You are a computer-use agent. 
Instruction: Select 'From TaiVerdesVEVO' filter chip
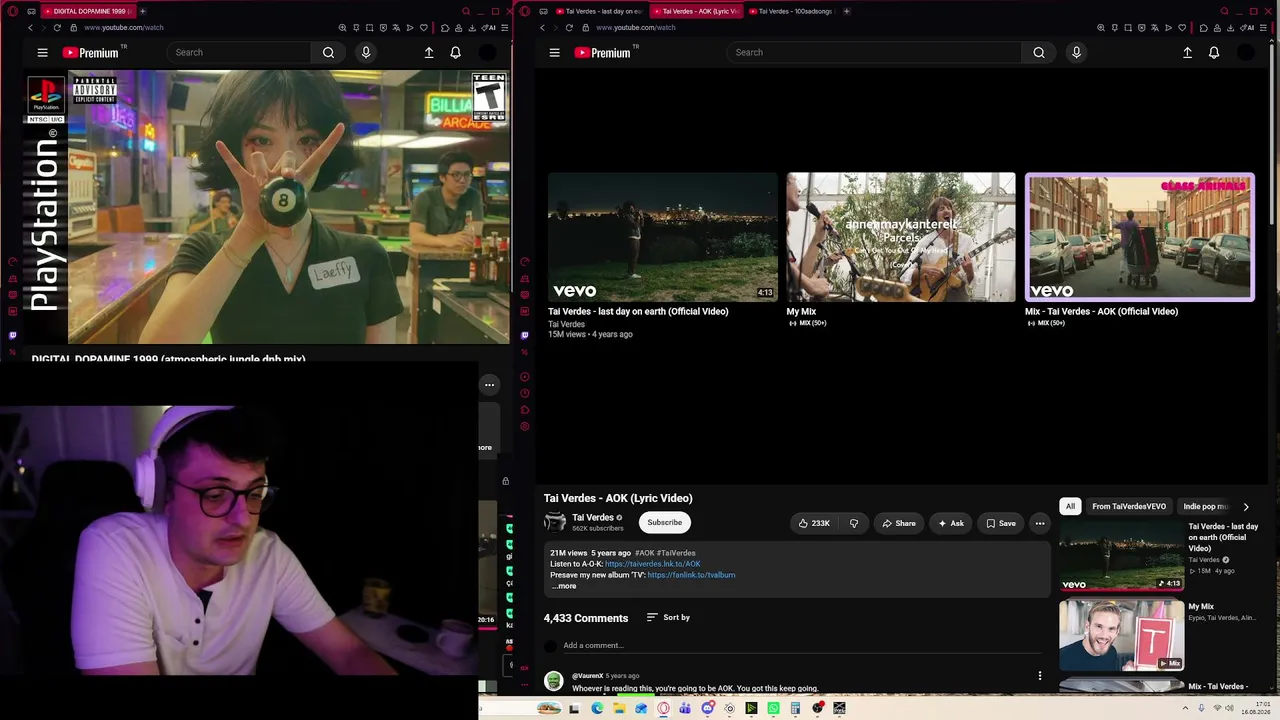pyautogui.click(x=1129, y=507)
